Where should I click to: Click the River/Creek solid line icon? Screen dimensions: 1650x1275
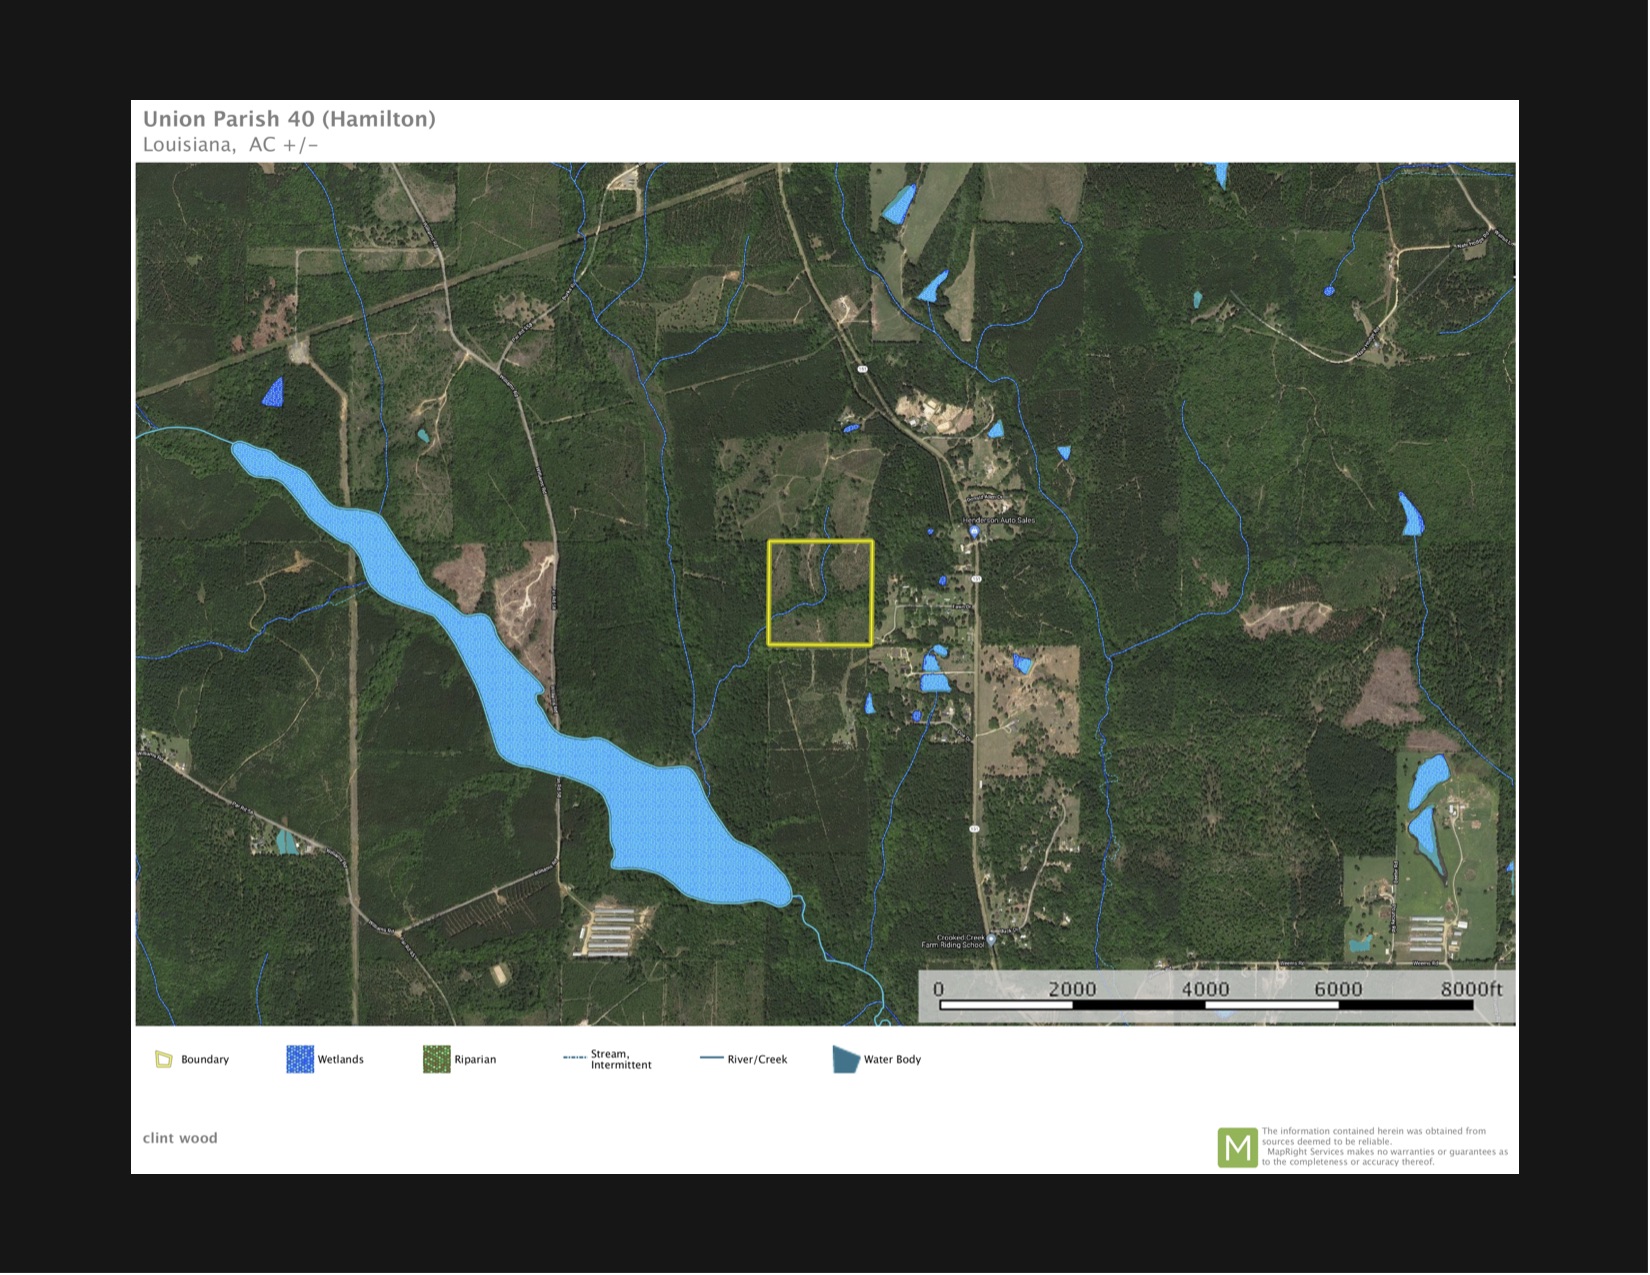[711, 1058]
